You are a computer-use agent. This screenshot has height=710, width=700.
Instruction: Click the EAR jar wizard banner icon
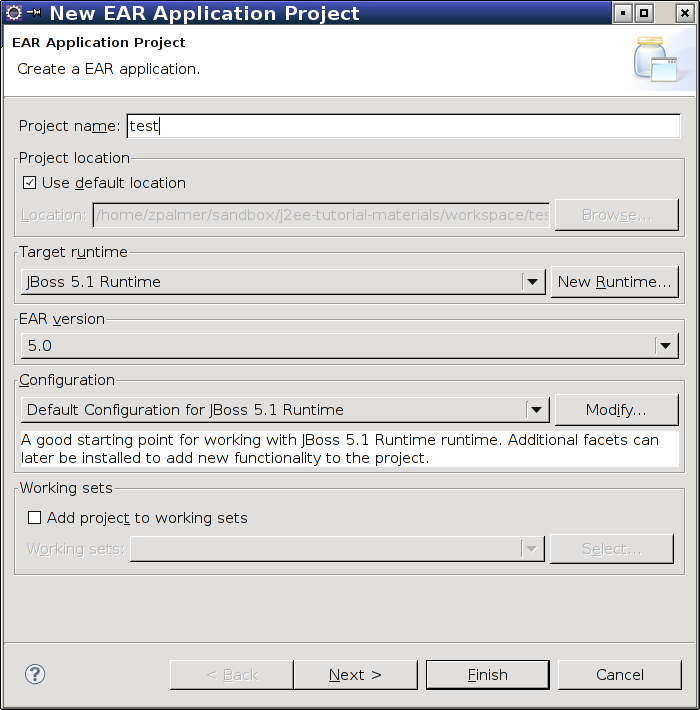pyautogui.click(x=655, y=59)
